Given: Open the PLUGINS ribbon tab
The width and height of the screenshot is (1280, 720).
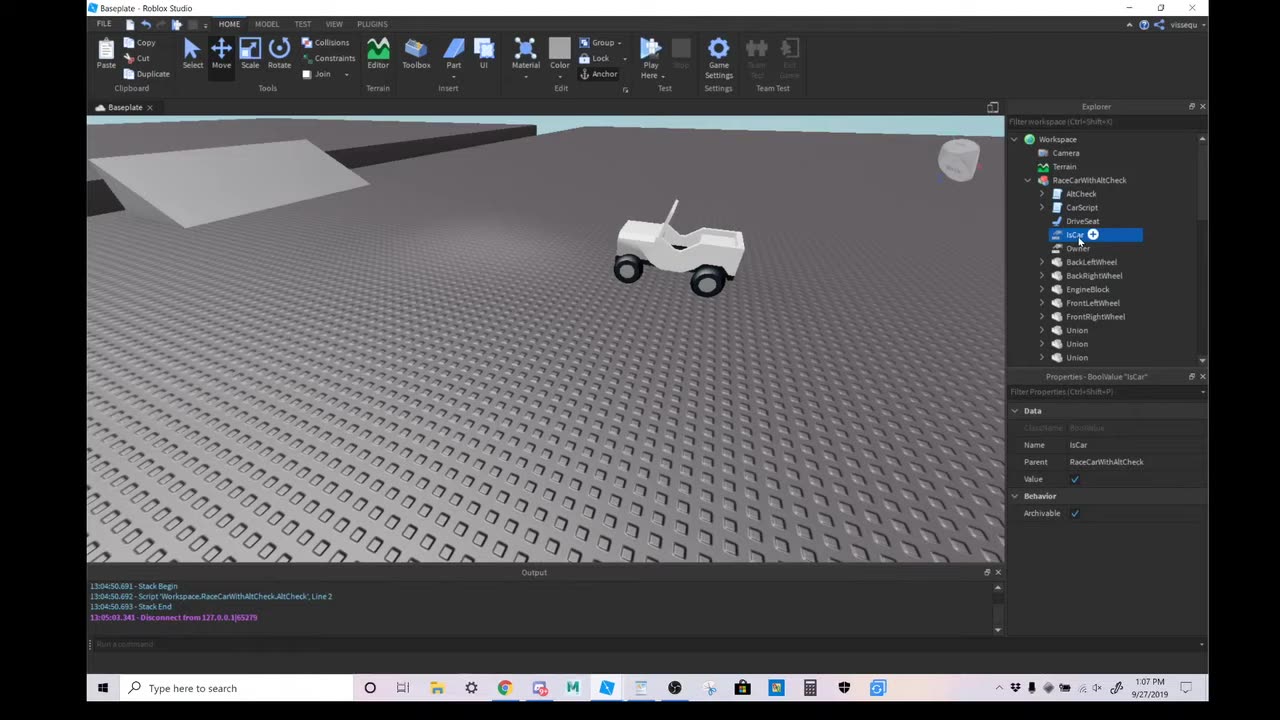Looking at the screenshot, I should 371,24.
